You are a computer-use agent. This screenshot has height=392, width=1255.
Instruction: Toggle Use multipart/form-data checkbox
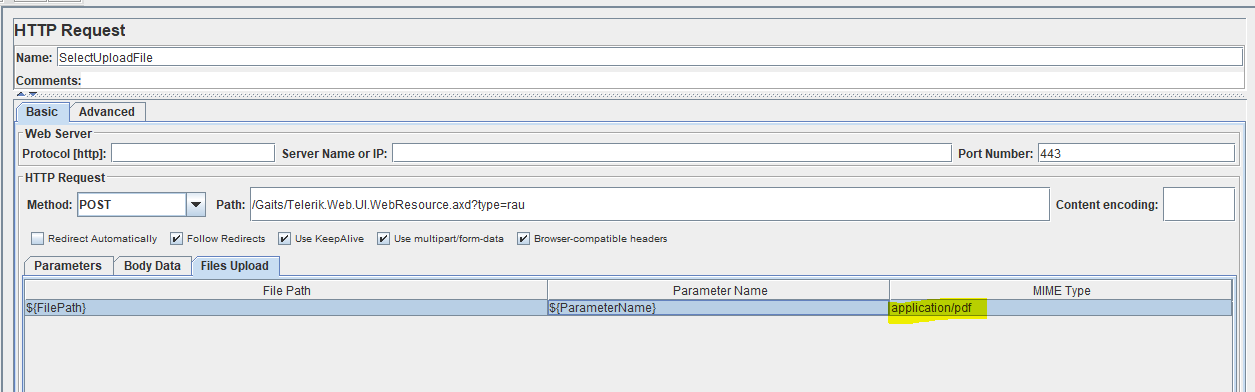click(384, 239)
